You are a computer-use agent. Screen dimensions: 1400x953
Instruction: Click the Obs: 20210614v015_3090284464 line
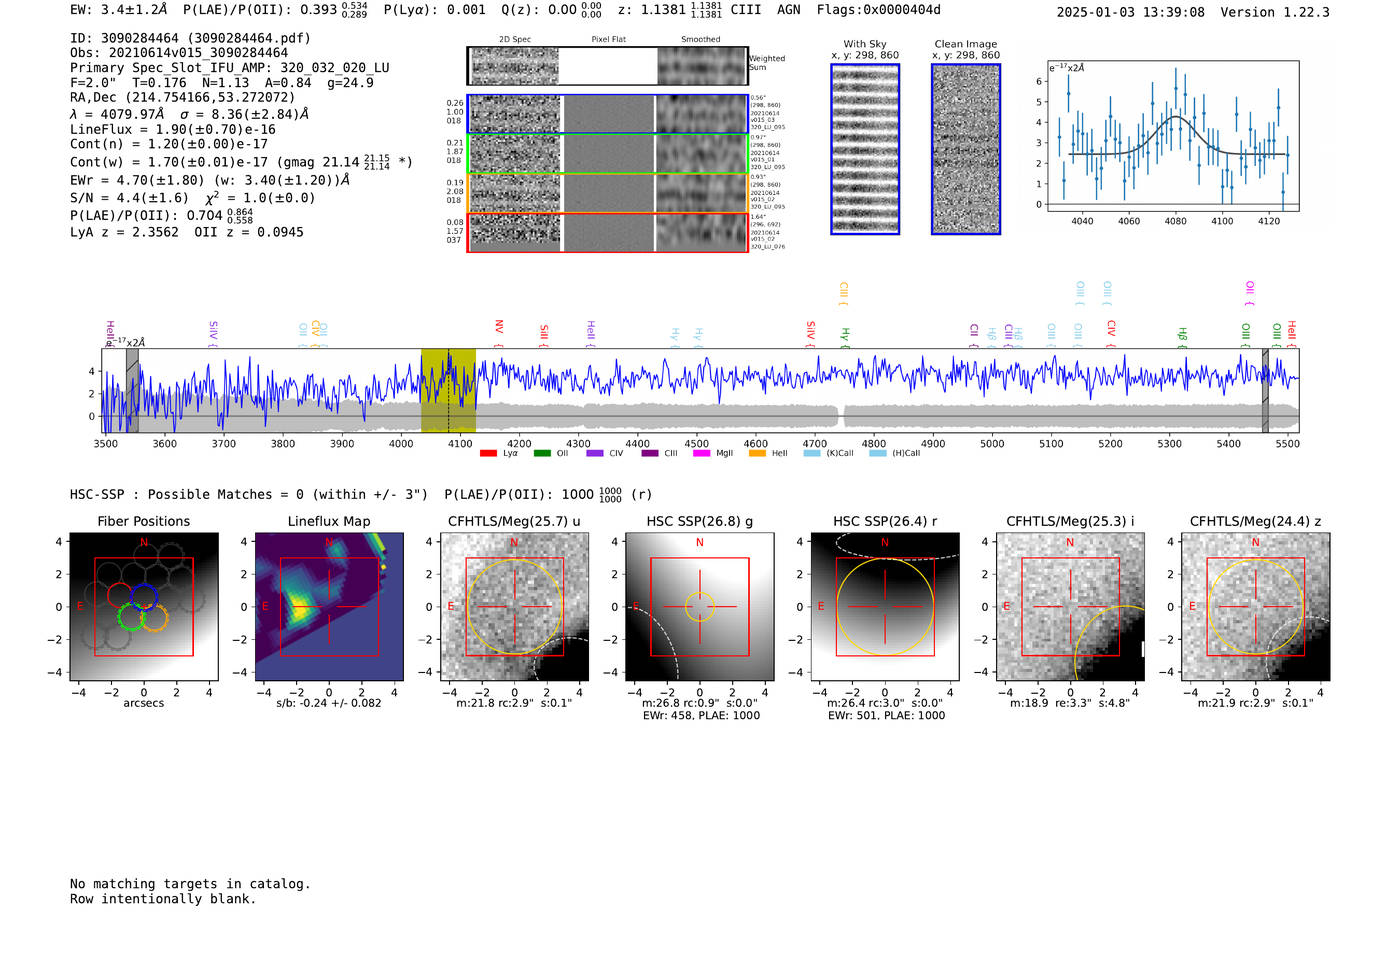(179, 53)
